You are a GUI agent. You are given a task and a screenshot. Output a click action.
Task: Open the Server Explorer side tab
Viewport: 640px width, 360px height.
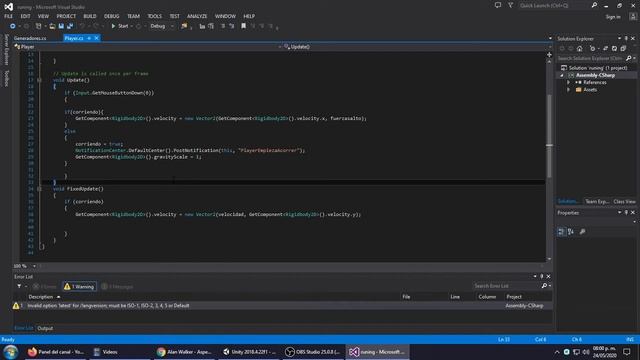pos(6,49)
